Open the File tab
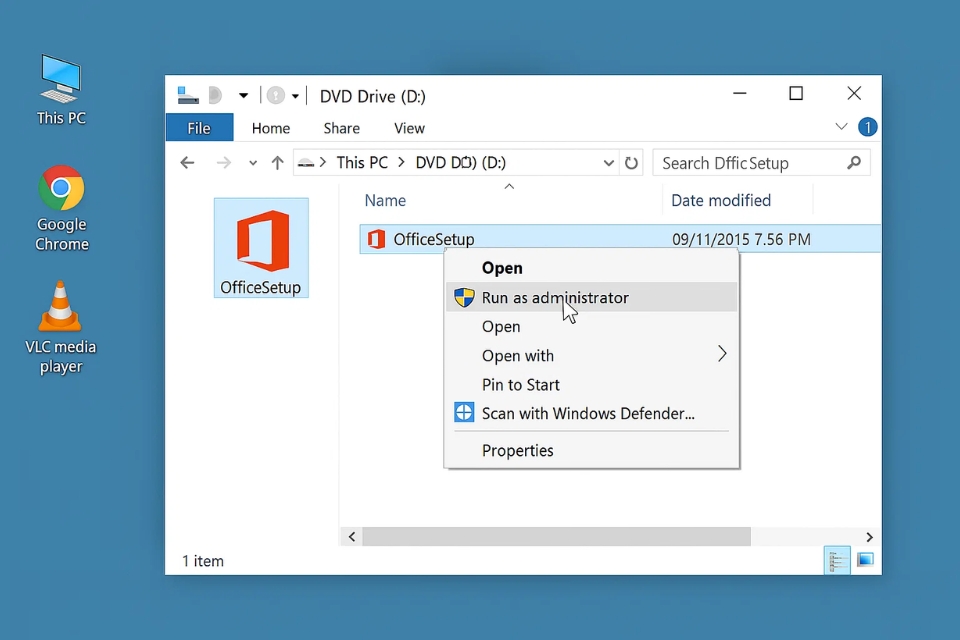This screenshot has height=640, width=960. pyautogui.click(x=199, y=127)
